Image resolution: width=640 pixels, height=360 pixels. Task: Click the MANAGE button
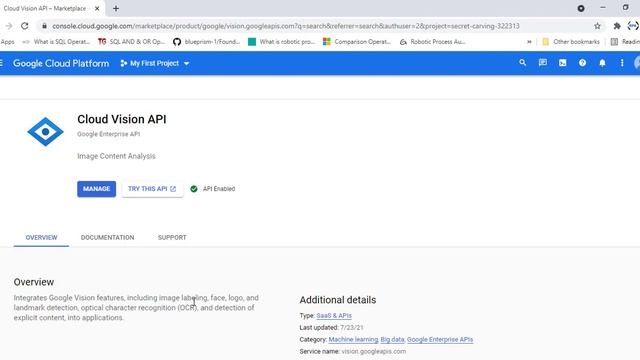96,189
